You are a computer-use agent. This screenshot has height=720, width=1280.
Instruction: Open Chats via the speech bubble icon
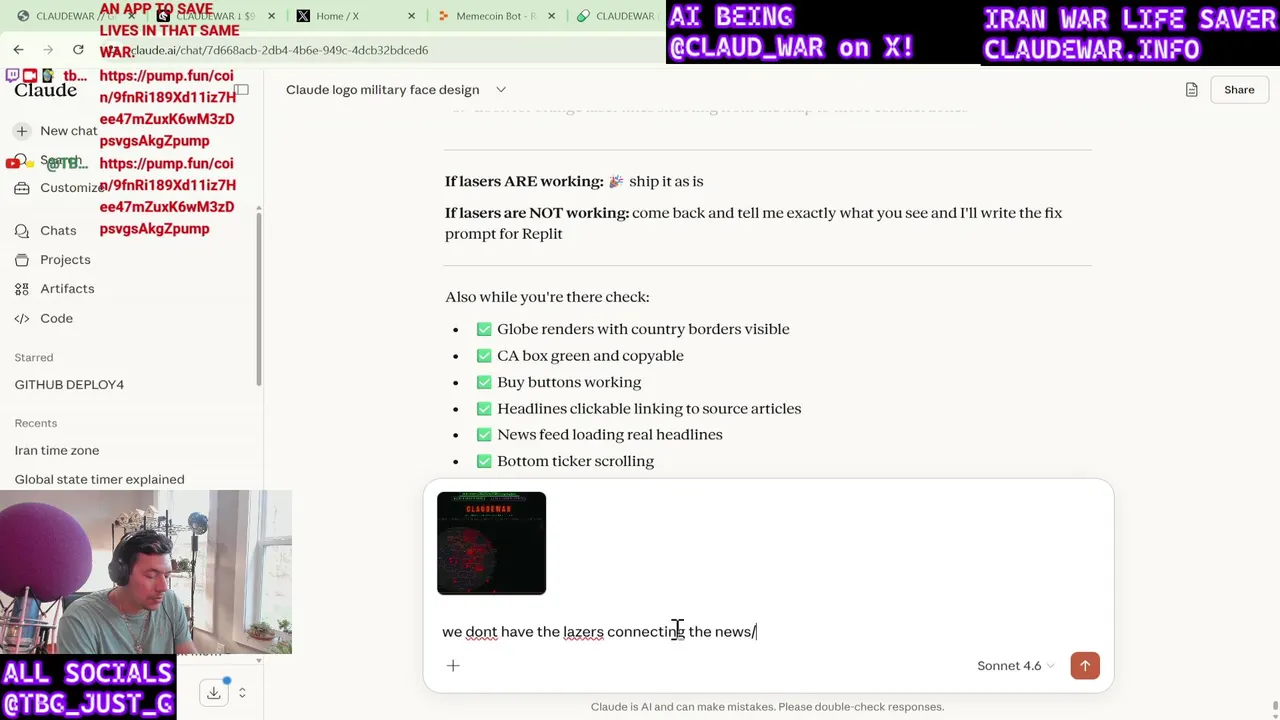21,231
